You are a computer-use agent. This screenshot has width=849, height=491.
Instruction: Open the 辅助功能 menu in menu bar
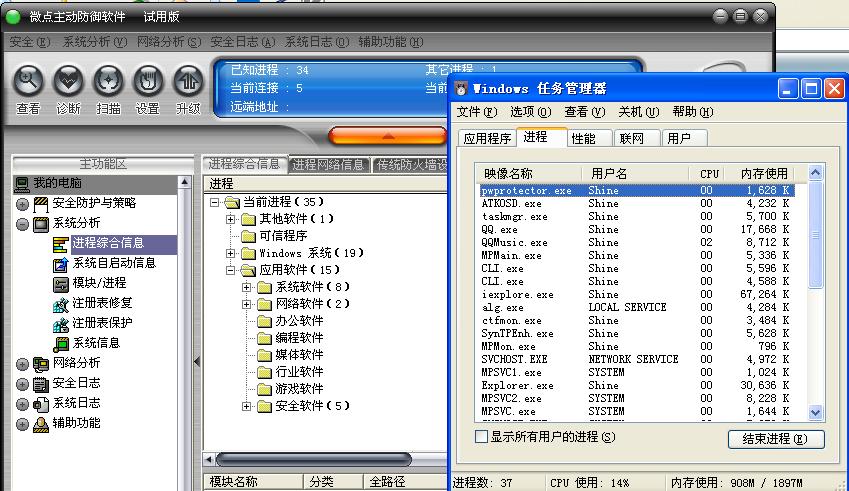(390, 42)
